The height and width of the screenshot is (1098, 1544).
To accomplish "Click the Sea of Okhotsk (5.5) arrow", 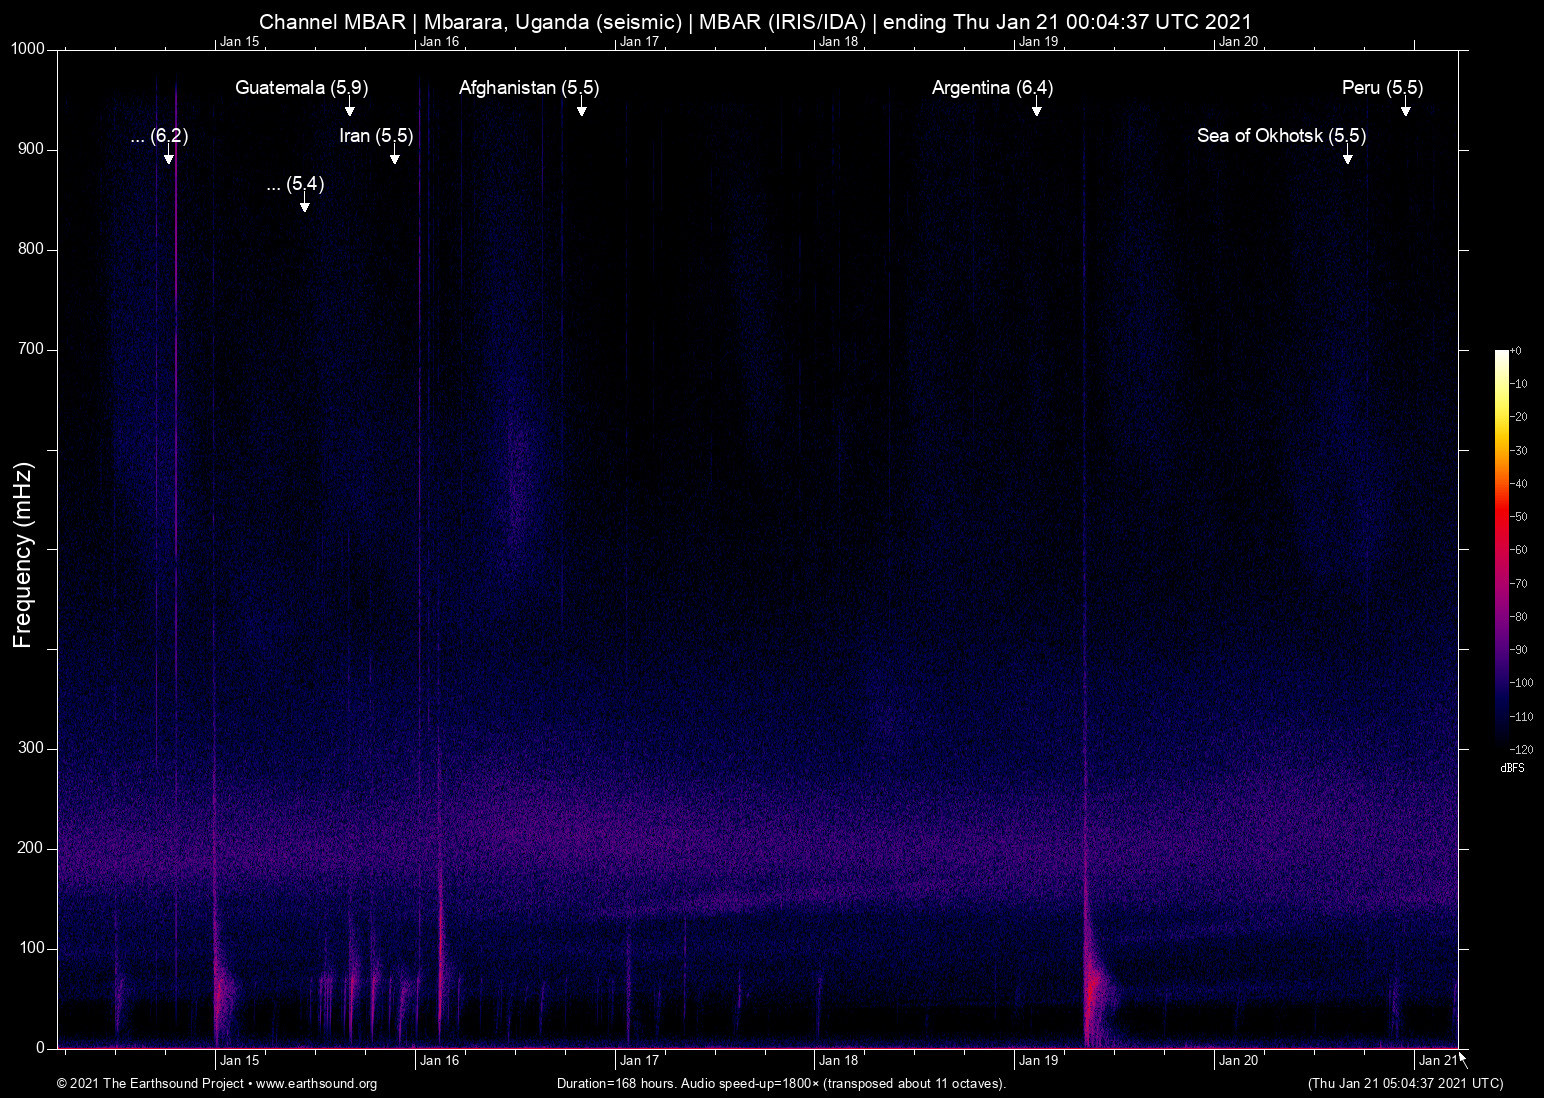I will point(1348,158).
